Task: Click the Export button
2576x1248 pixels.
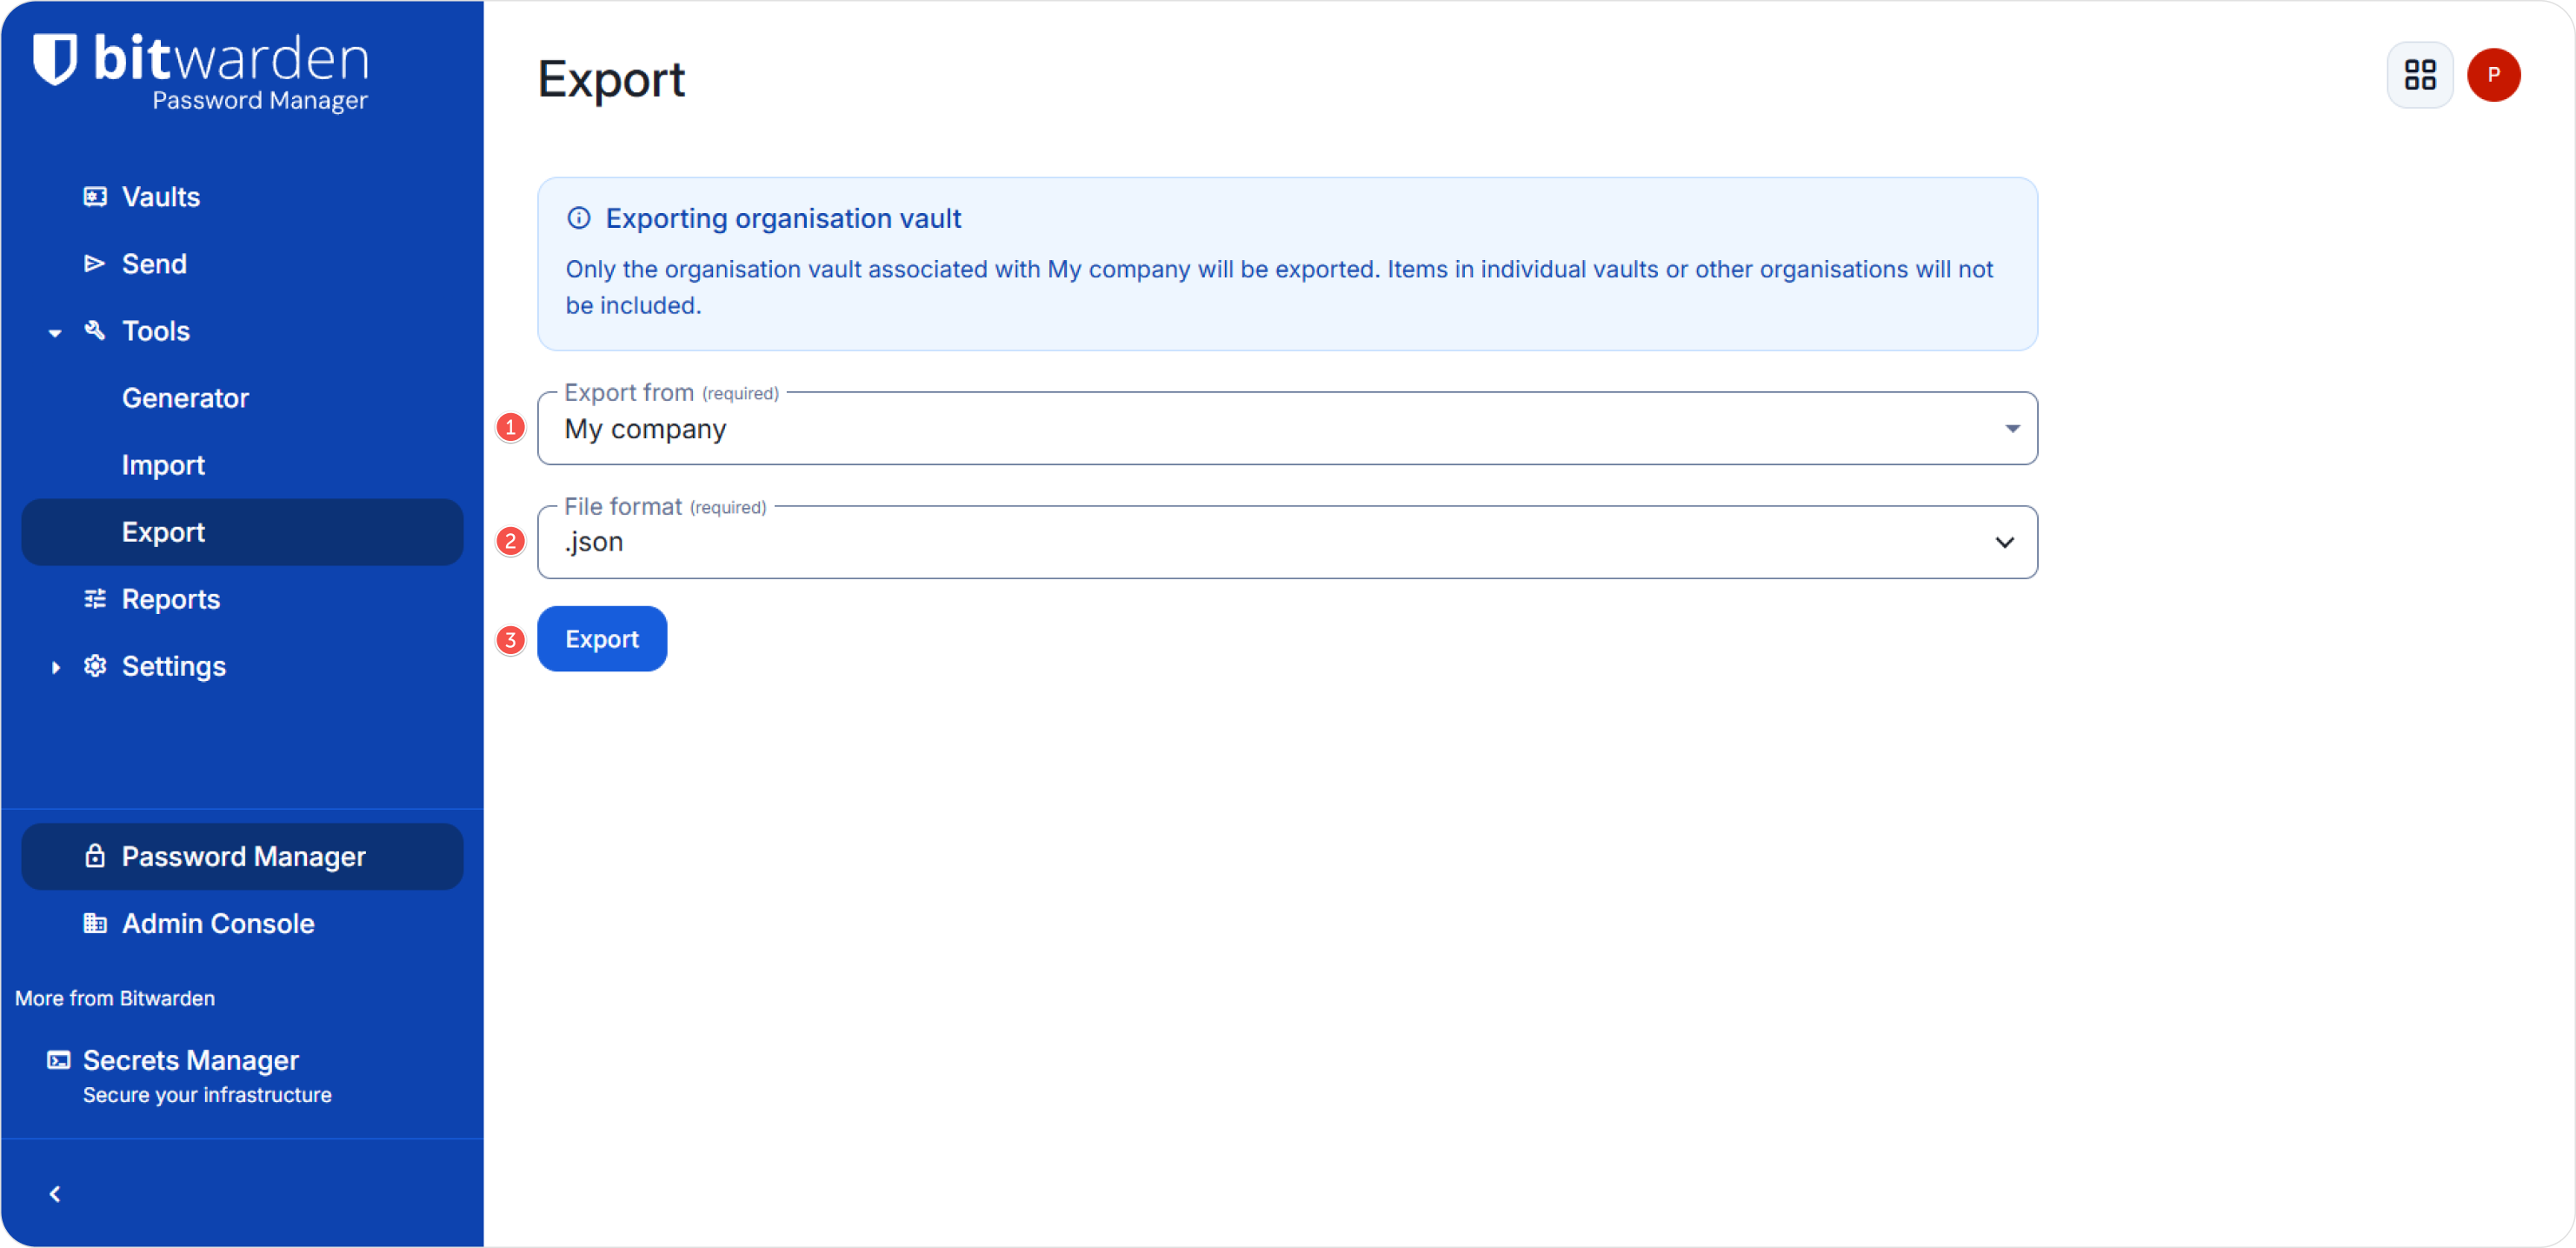Action: tap(601, 638)
